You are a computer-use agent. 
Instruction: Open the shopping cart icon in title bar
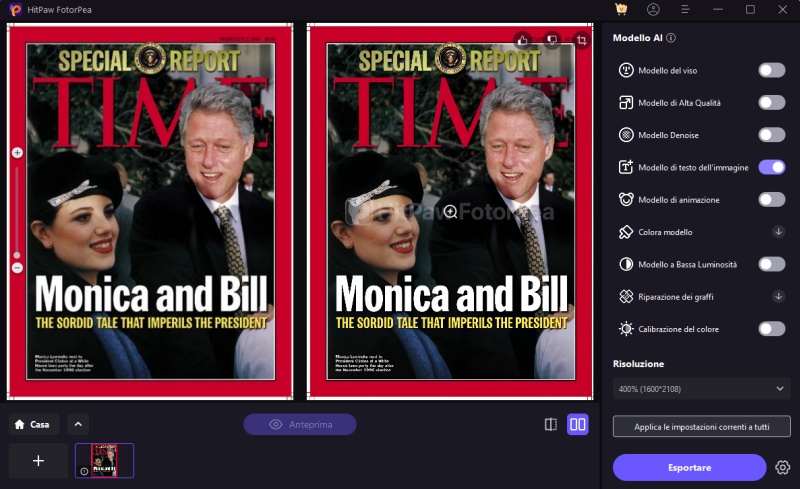click(621, 9)
